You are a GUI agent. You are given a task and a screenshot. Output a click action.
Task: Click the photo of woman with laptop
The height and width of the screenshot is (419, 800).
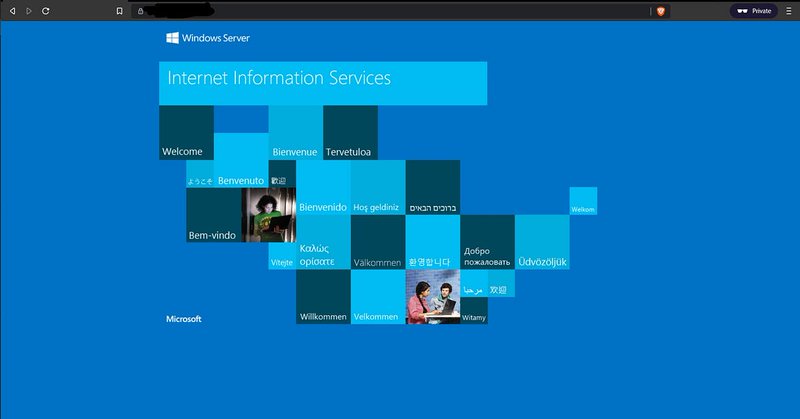[x=268, y=215]
